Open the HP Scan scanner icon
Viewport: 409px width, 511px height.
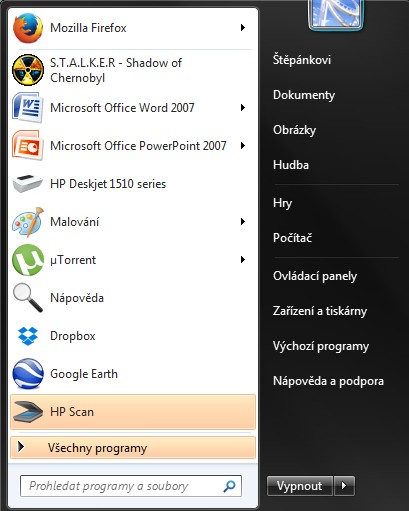tap(28, 412)
